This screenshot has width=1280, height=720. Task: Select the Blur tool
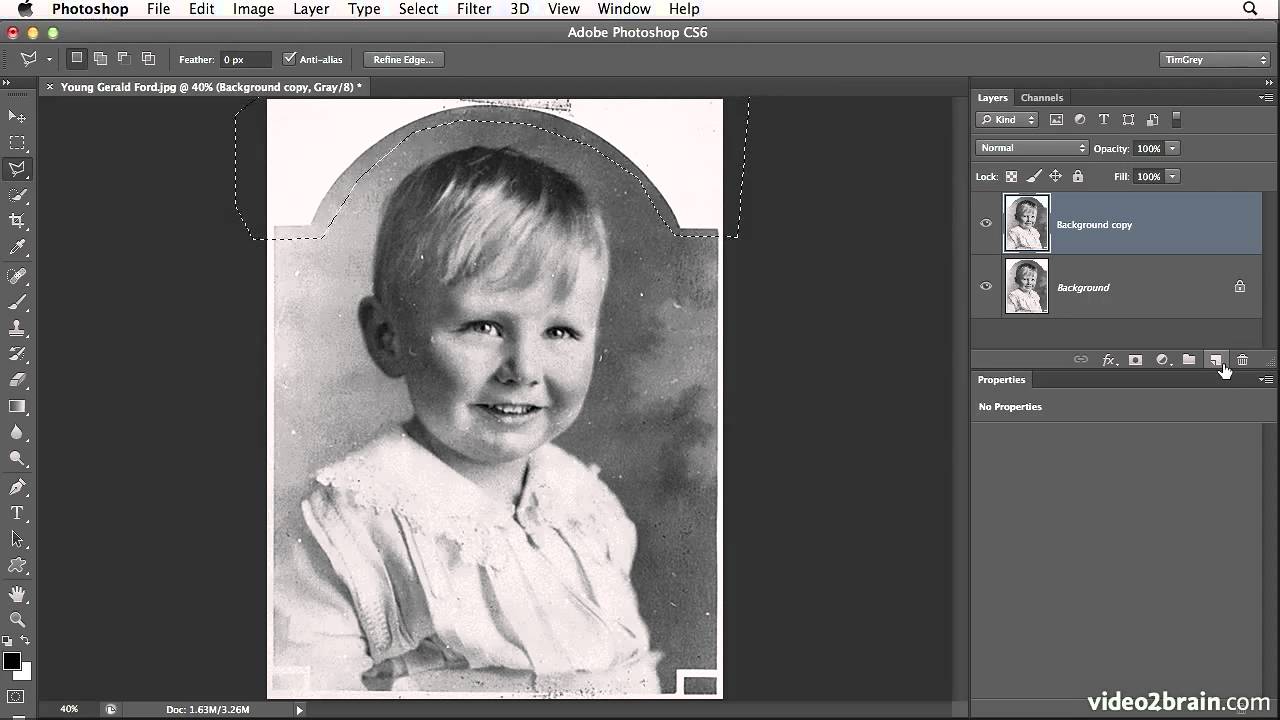click(17, 432)
